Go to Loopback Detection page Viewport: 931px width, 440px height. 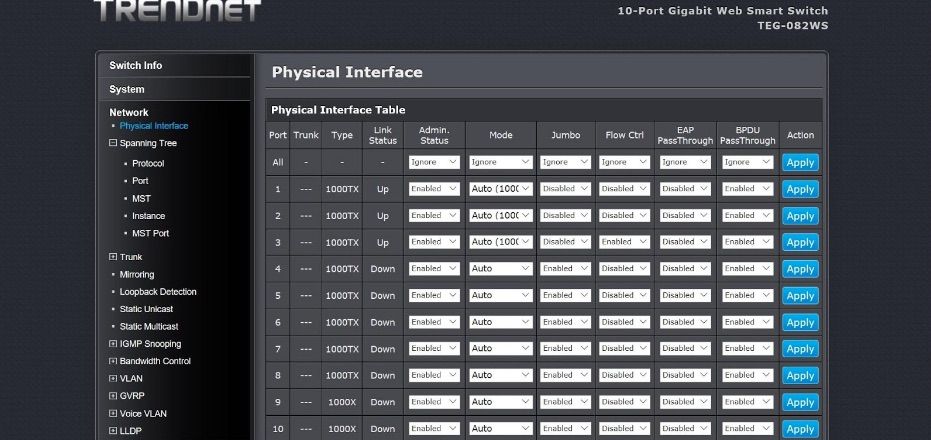(158, 292)
